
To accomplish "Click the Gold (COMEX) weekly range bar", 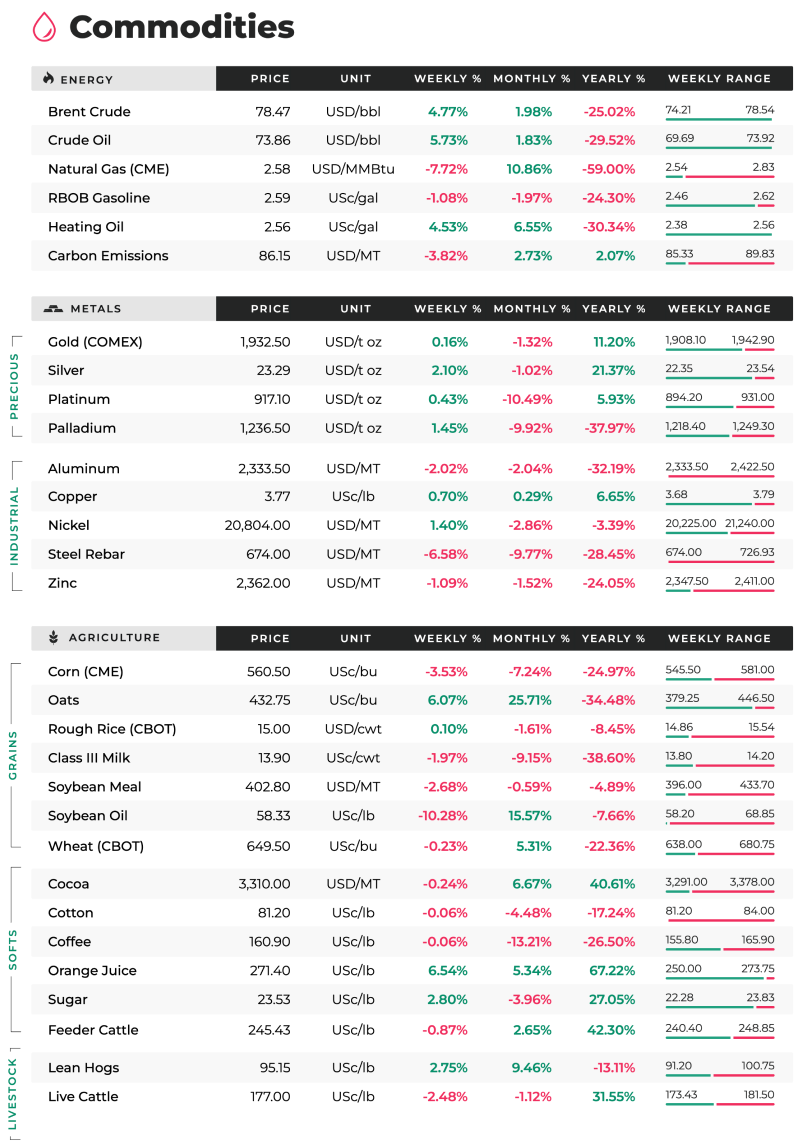I will coord(720,350).
